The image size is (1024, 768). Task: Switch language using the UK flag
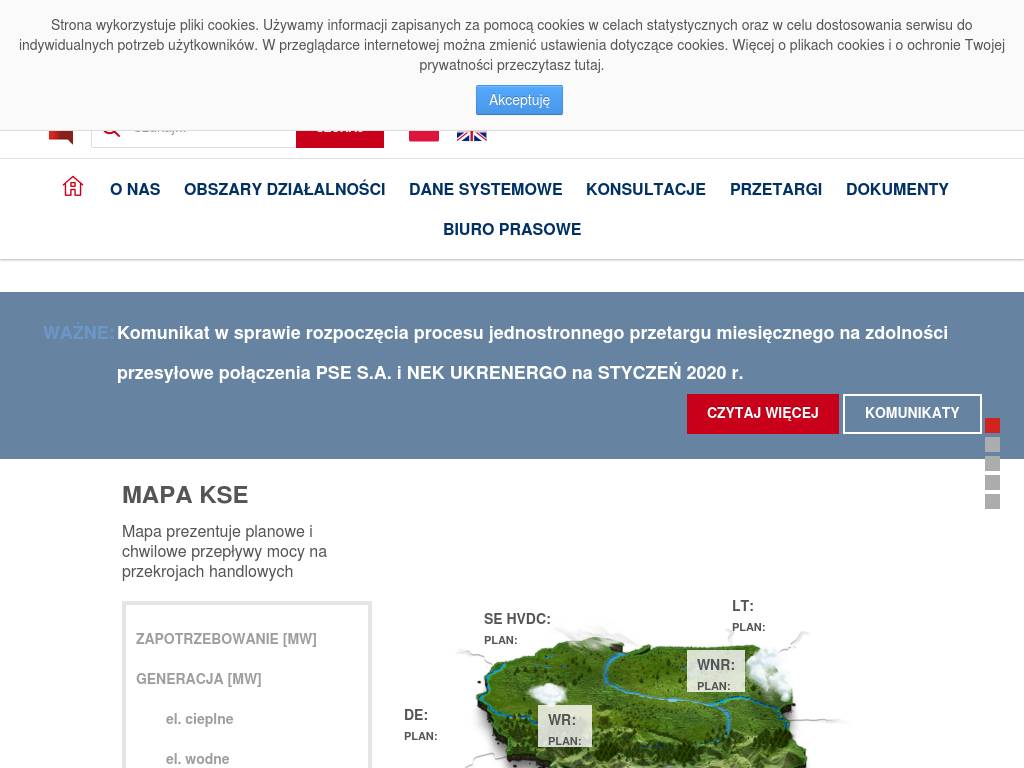point(471,135)
